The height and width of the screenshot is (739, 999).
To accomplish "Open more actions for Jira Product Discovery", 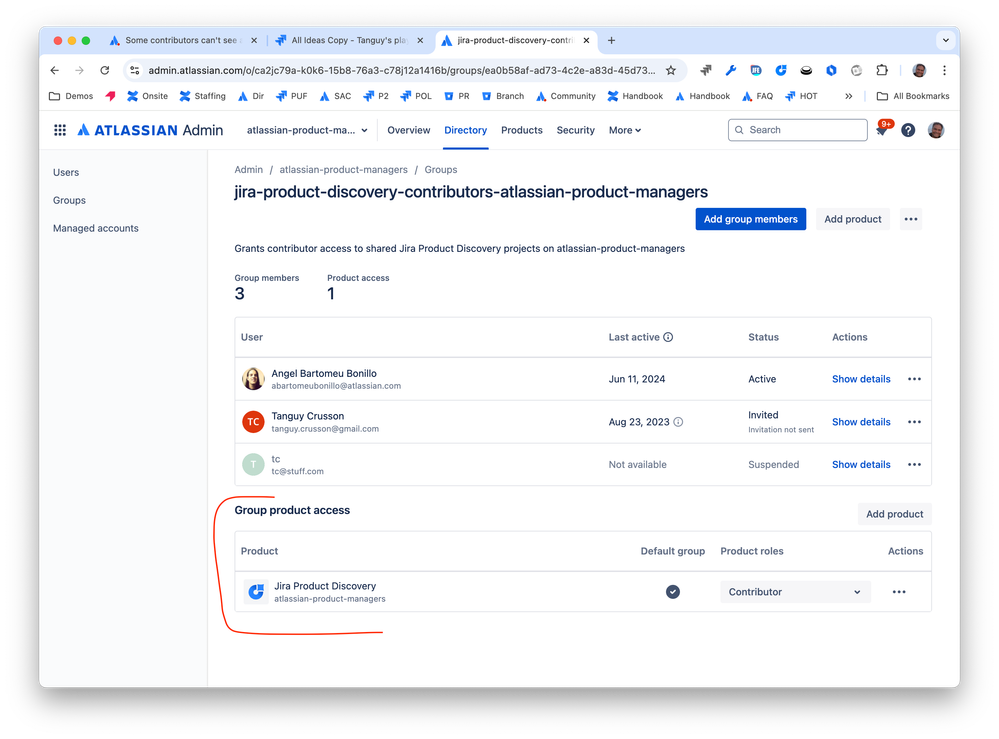I will [899, 592].
